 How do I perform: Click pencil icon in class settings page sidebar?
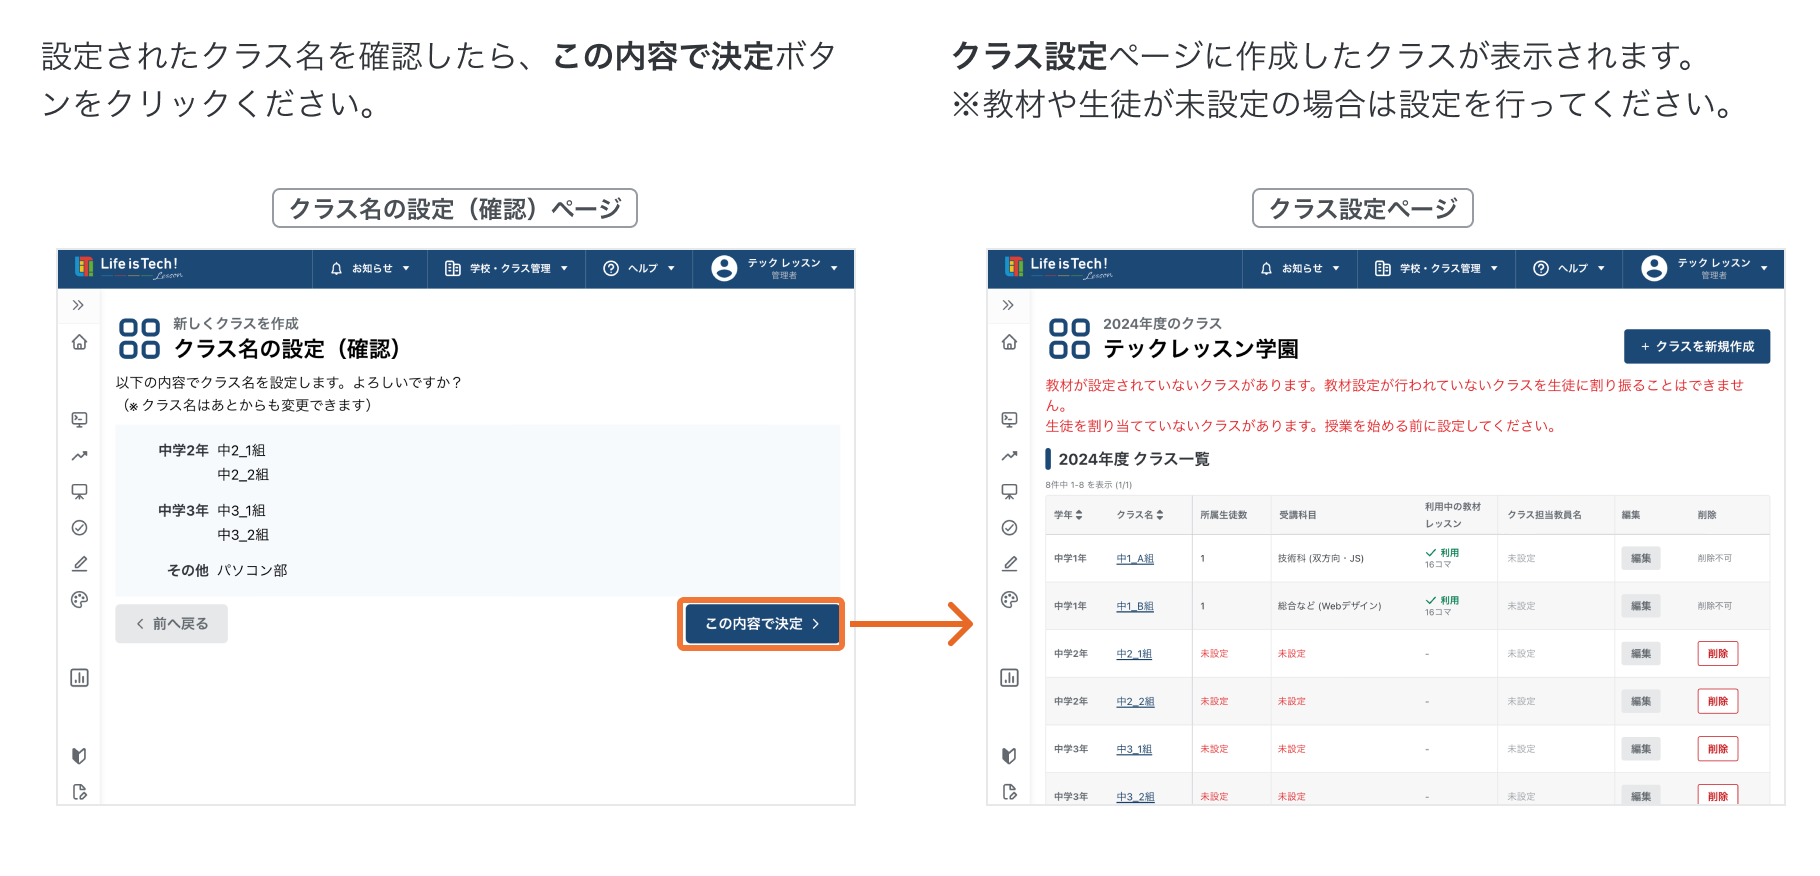pyautogui.click(x=1009, y=564)
